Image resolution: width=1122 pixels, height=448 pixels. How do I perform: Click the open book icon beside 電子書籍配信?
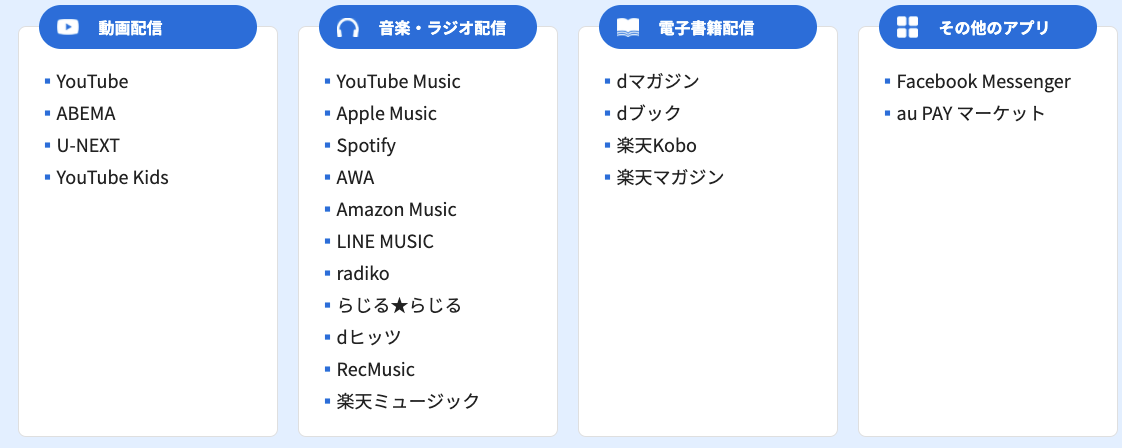(x=628, y=27)
